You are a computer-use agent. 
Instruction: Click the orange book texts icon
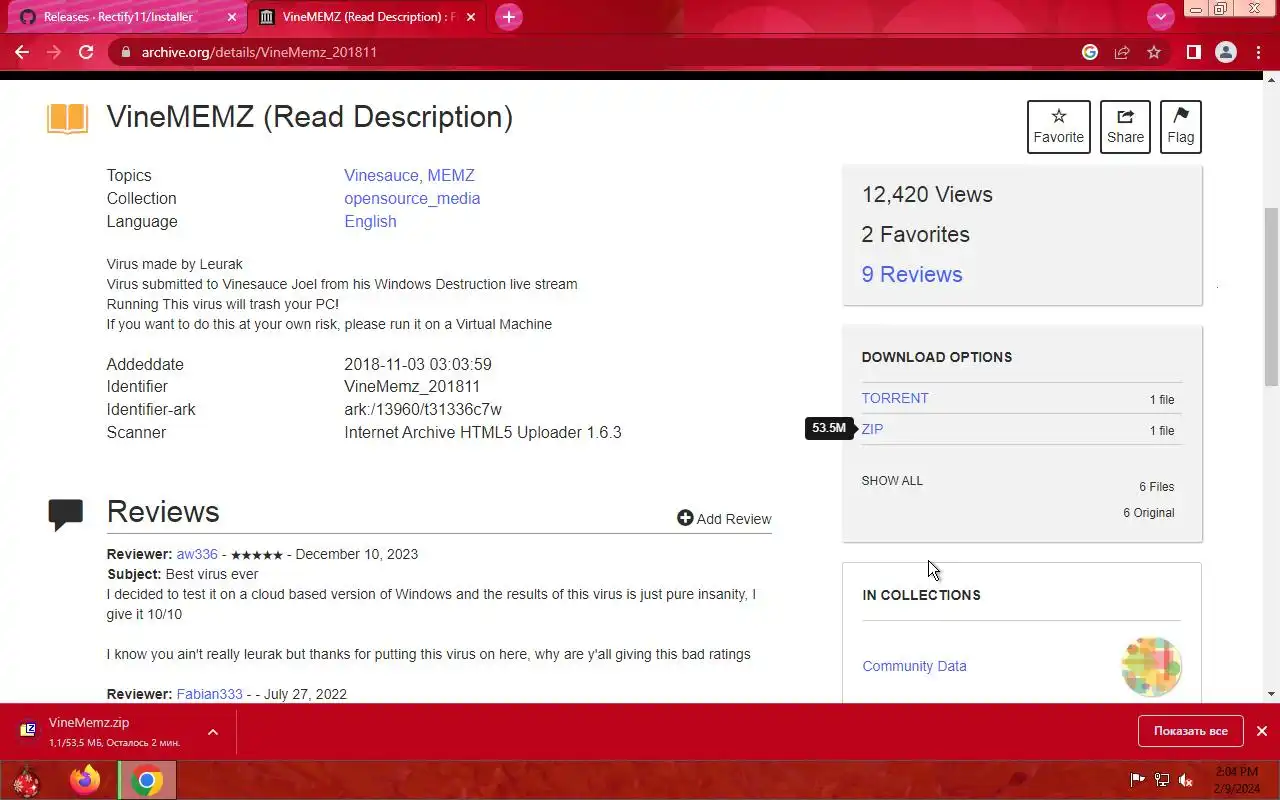68,118
